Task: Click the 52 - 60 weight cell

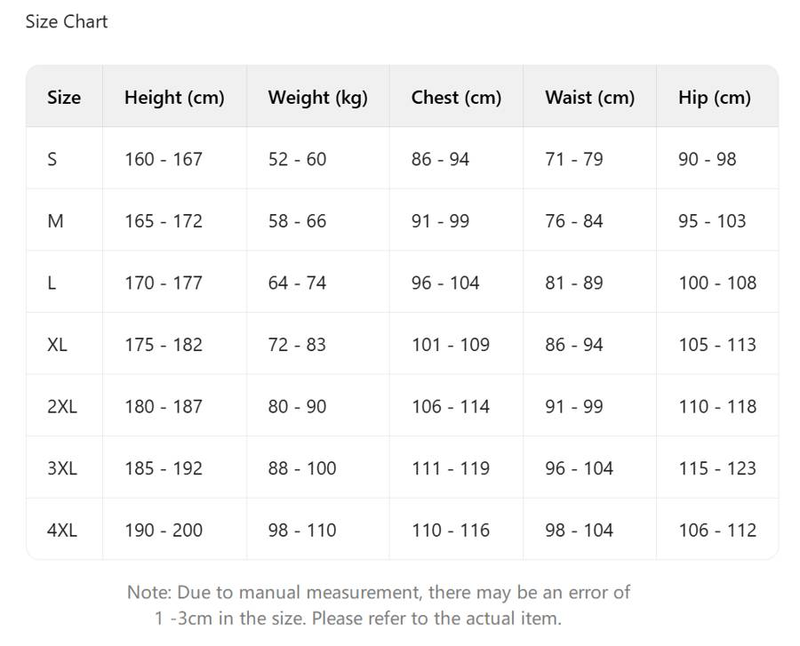Action: 297,159
